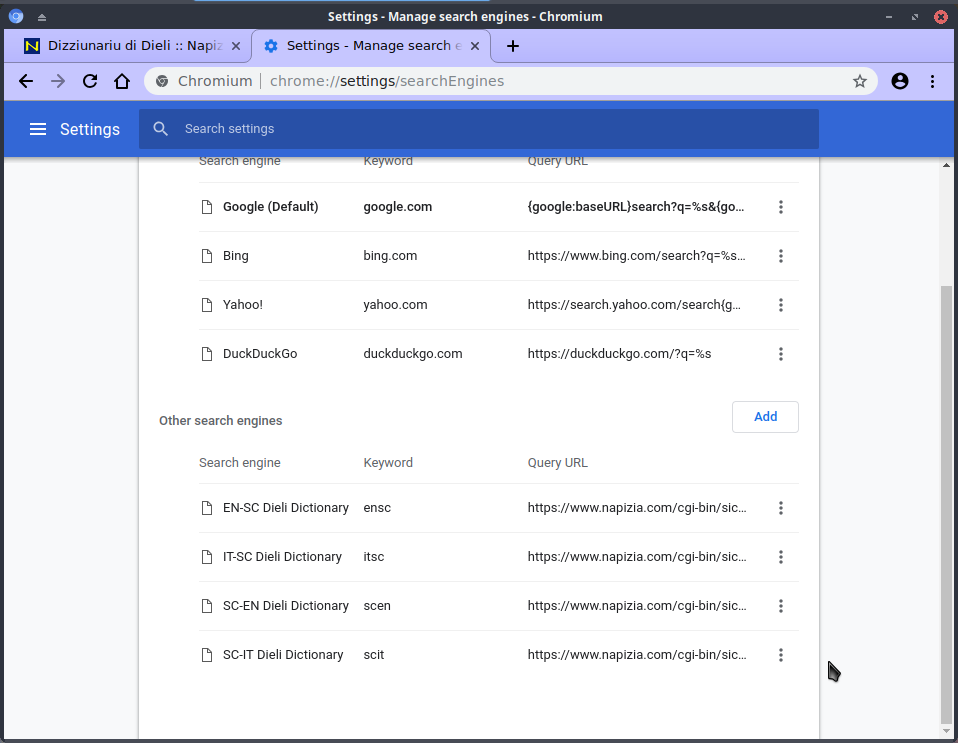
Task: Go back with the browser back arrow
Action: click(x=26, y=81)
